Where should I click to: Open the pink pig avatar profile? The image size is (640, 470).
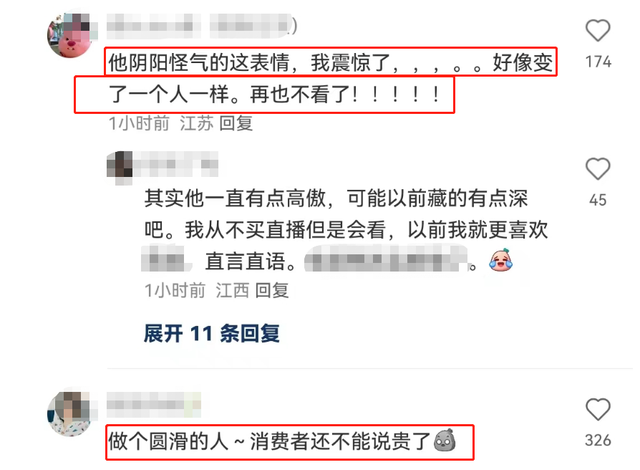[x=72, y=35]
